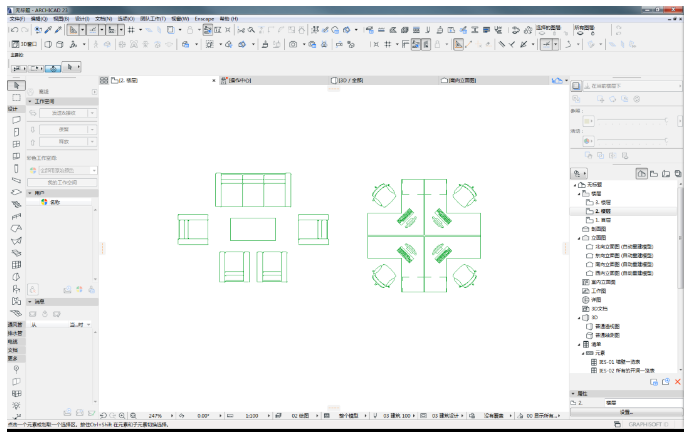Toggle the guide lines button in toolbar
This screenshot has width=692, height=439.
[x=73, y=30]
